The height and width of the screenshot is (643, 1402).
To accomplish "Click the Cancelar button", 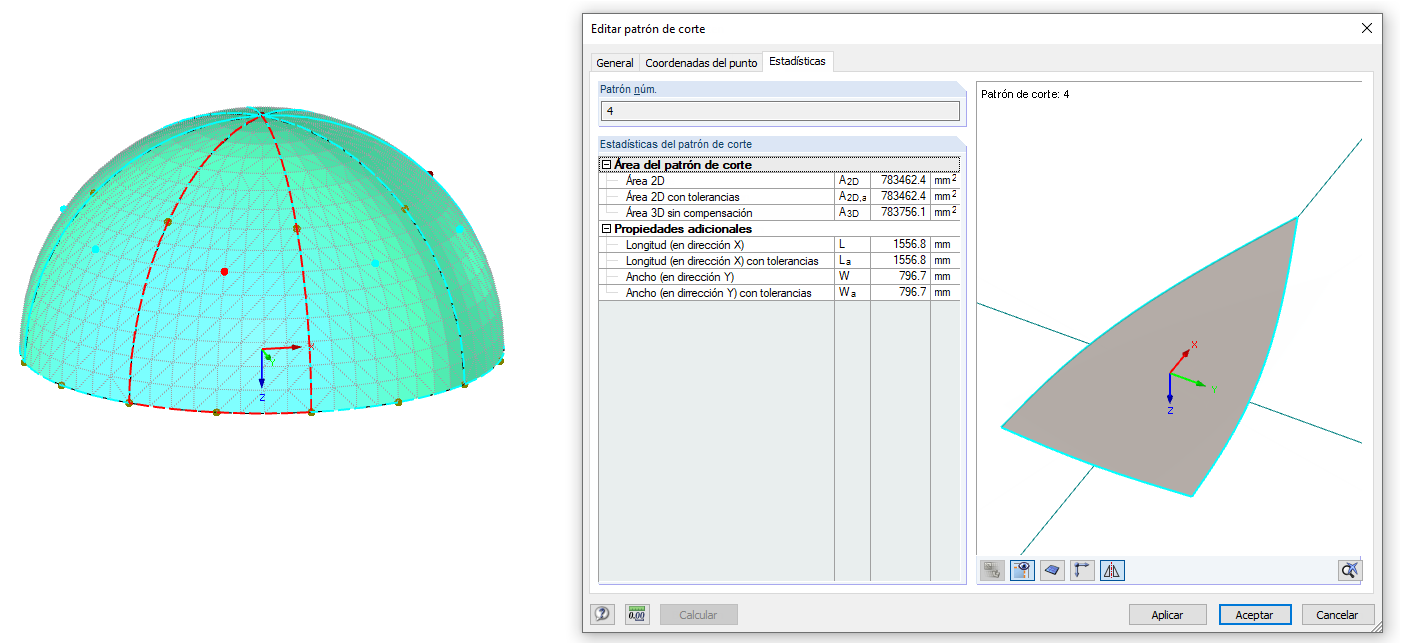I will pyautogui.click(x=1337, y=615).
